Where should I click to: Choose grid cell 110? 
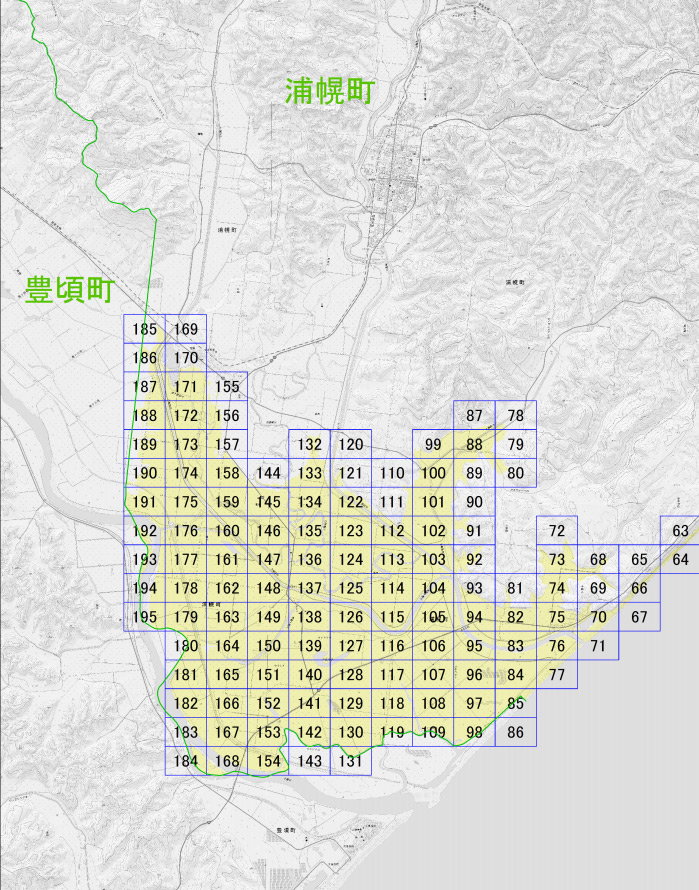tap(392, 473)
